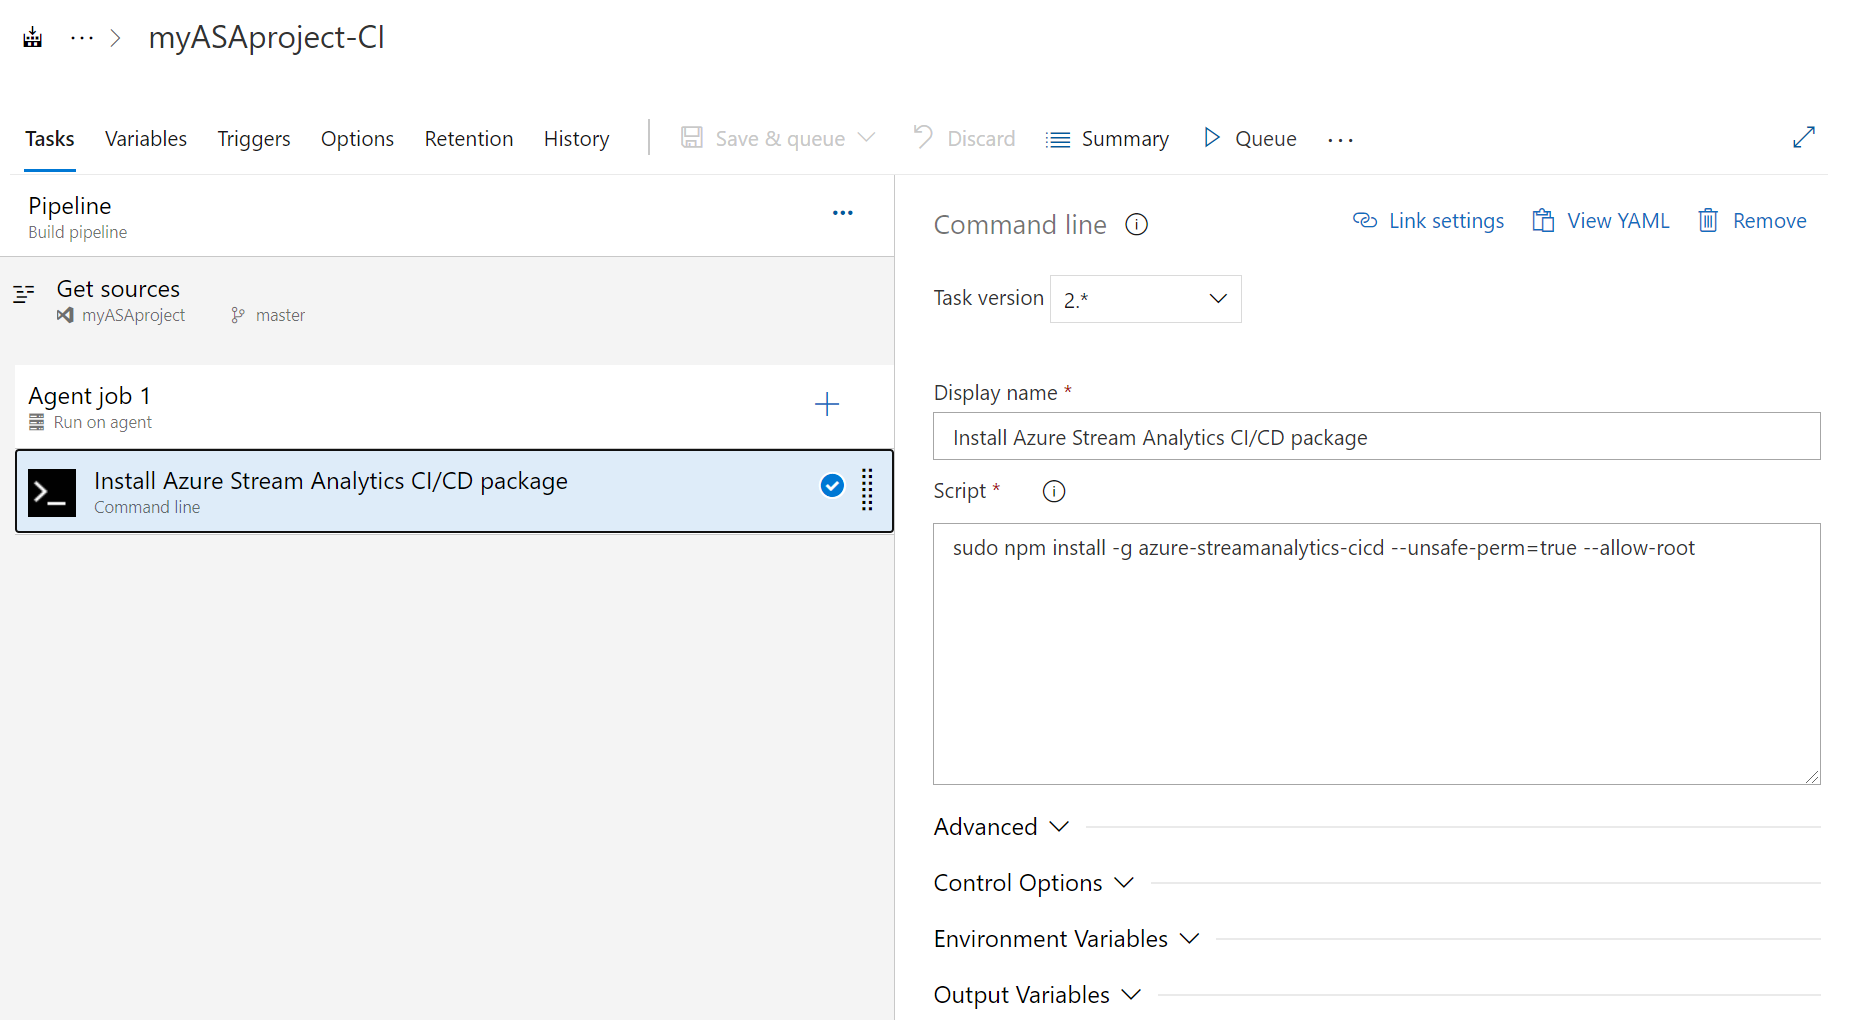The width and height of the screenshot is (1857, 1020).
Task: Click the fullscreen expand arrows icon
Action: 1803,138
